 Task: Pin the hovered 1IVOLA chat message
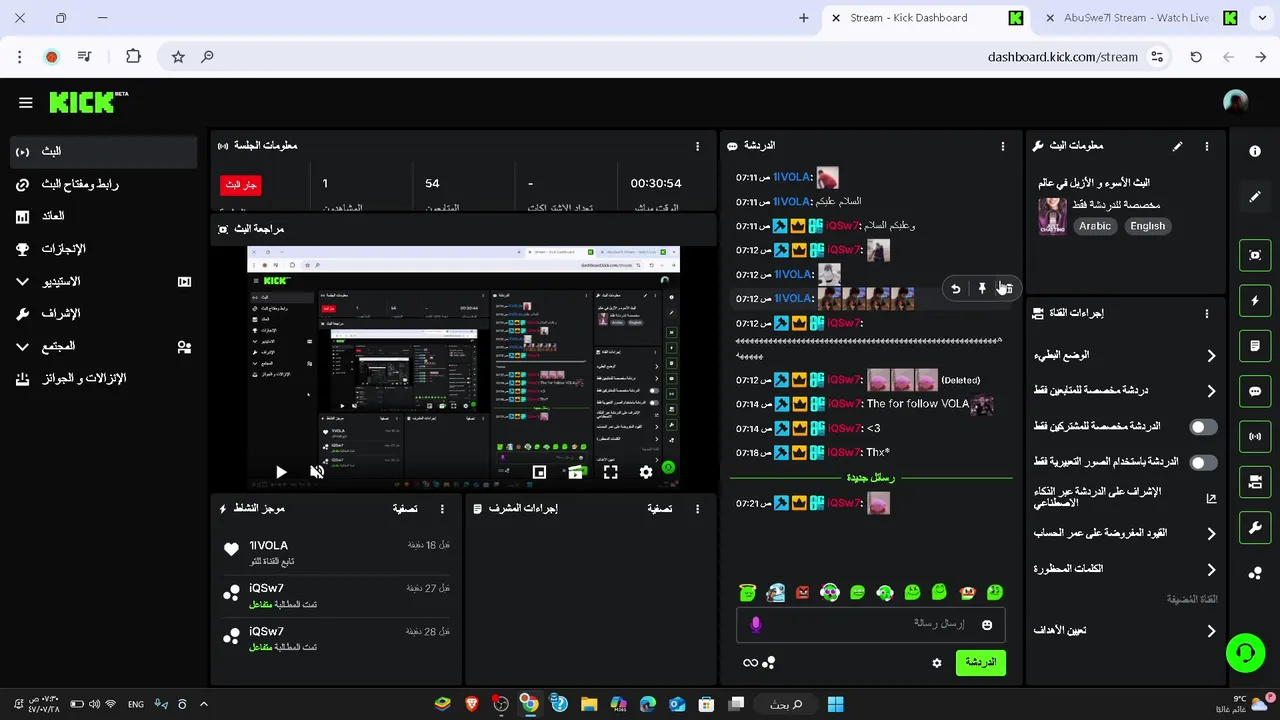pos(982,289)
